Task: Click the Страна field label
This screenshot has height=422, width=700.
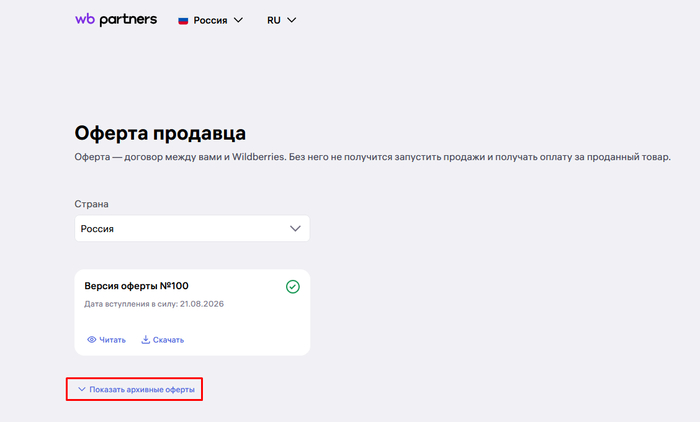Action: [x=92, y=204]
